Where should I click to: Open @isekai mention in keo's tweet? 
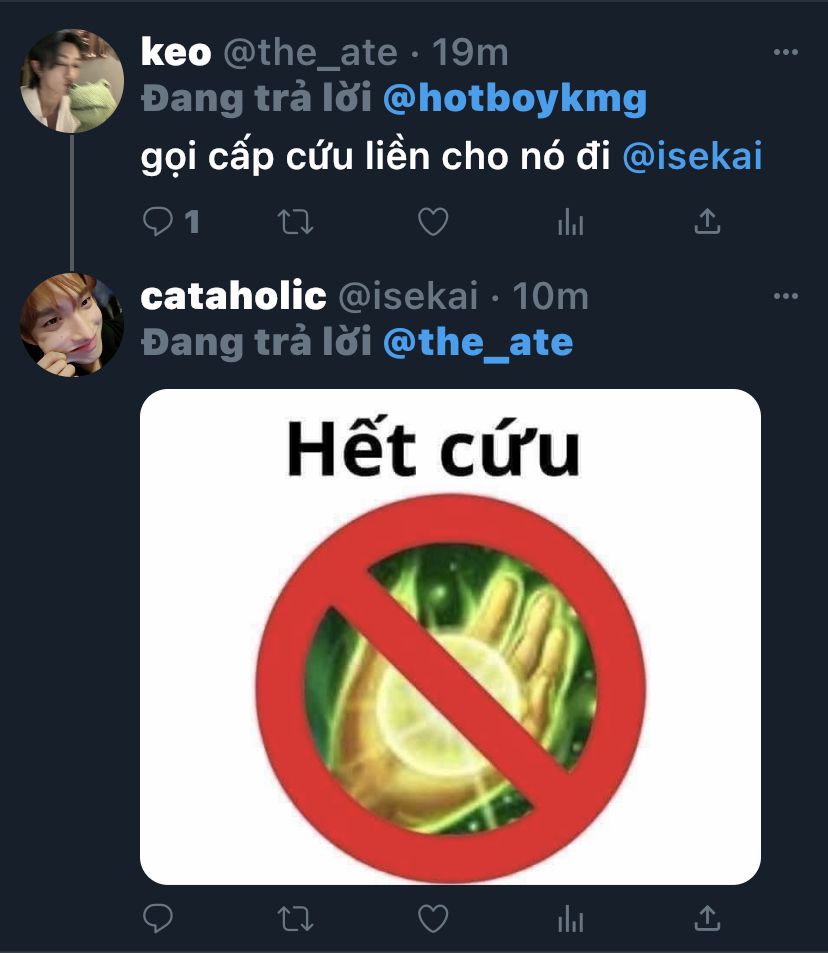(692, 157)
